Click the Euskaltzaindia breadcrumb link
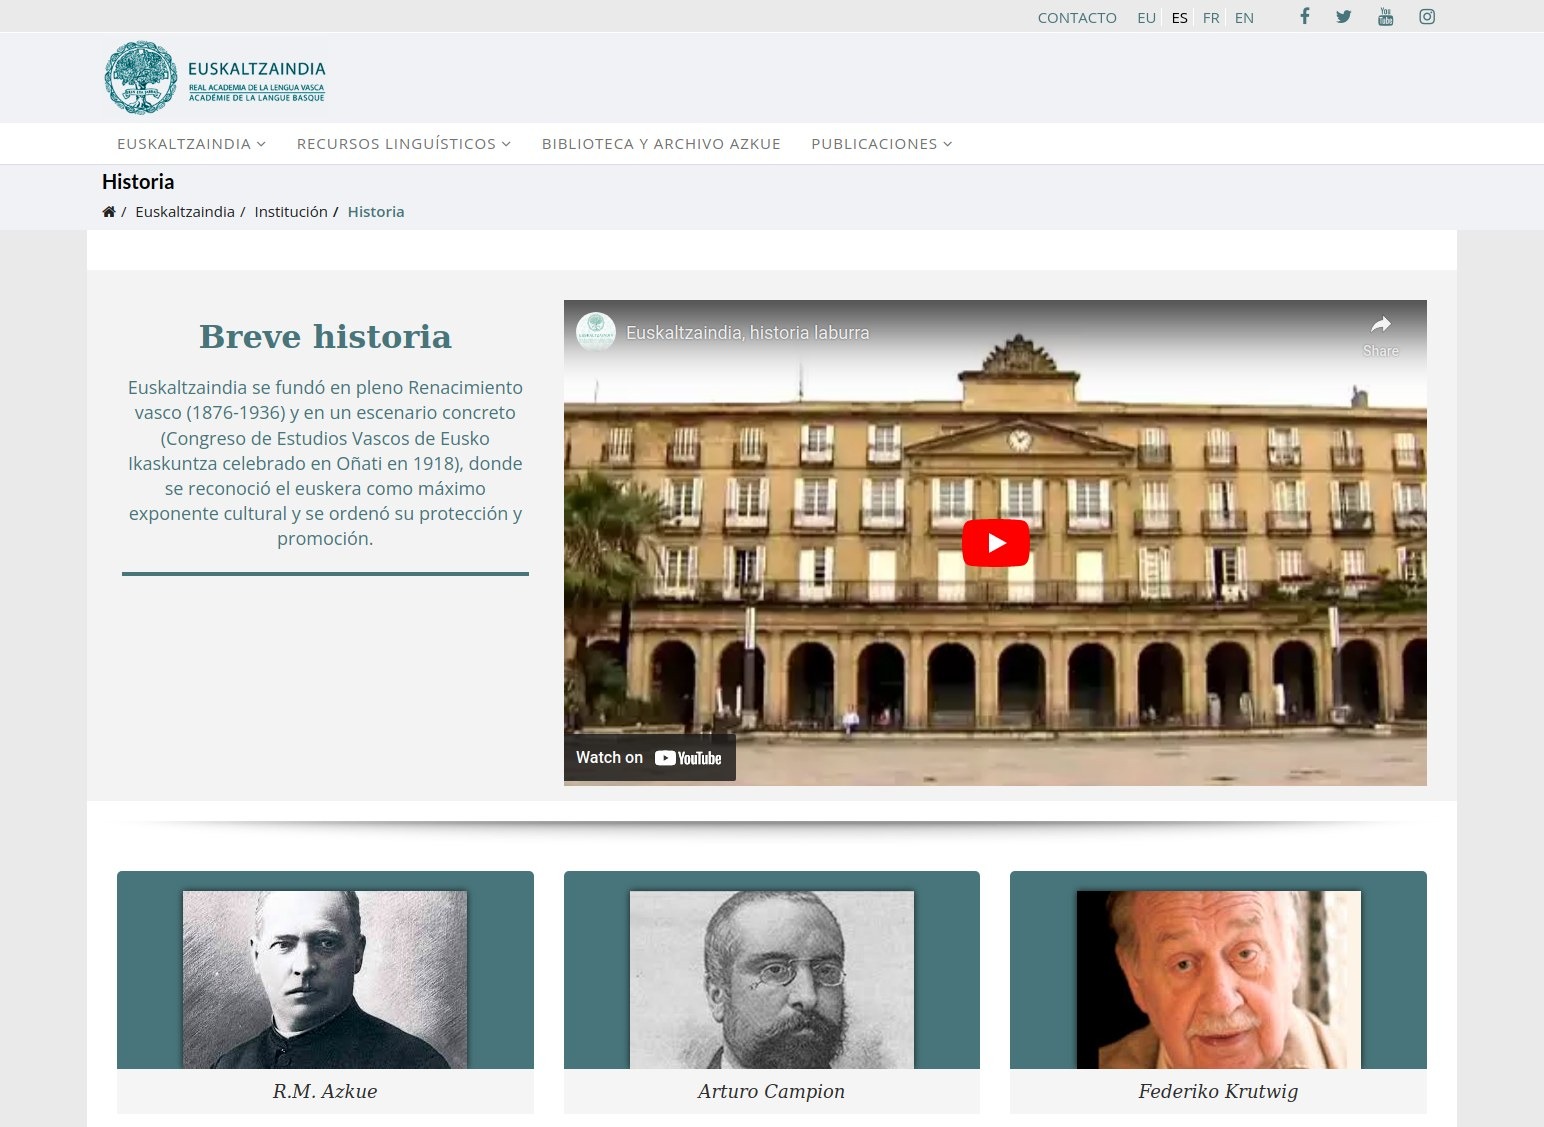The image size is (1544, 1127). (185, 212)
